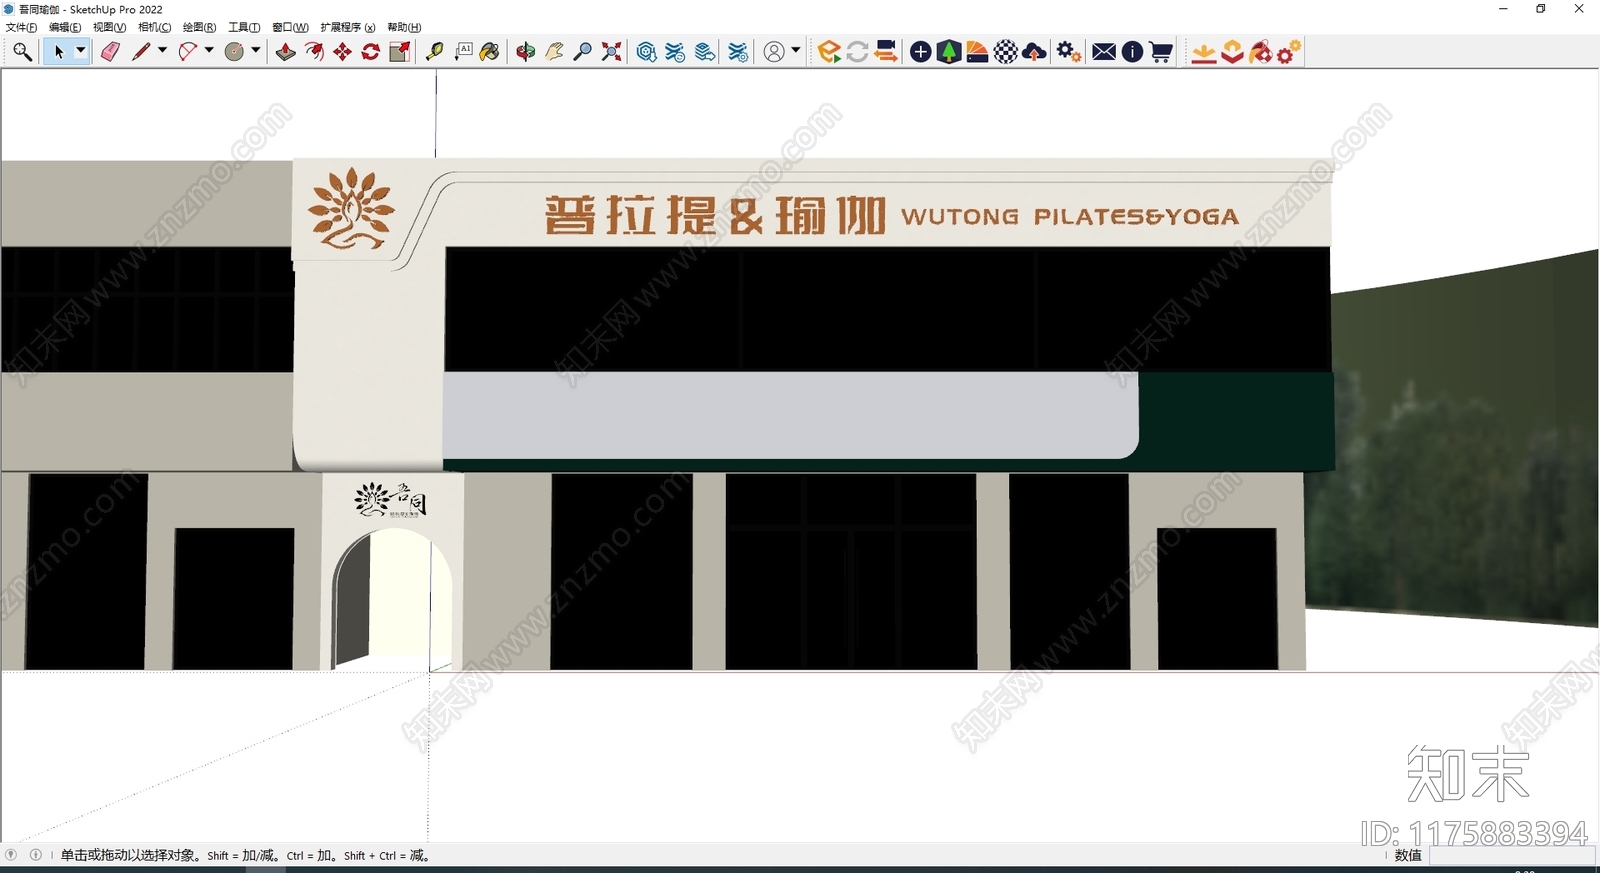Expand the Arc tool dropdown arrow
Image resolution: width=1600 pixels, height=873 pixels.
[x=209, y=50]
